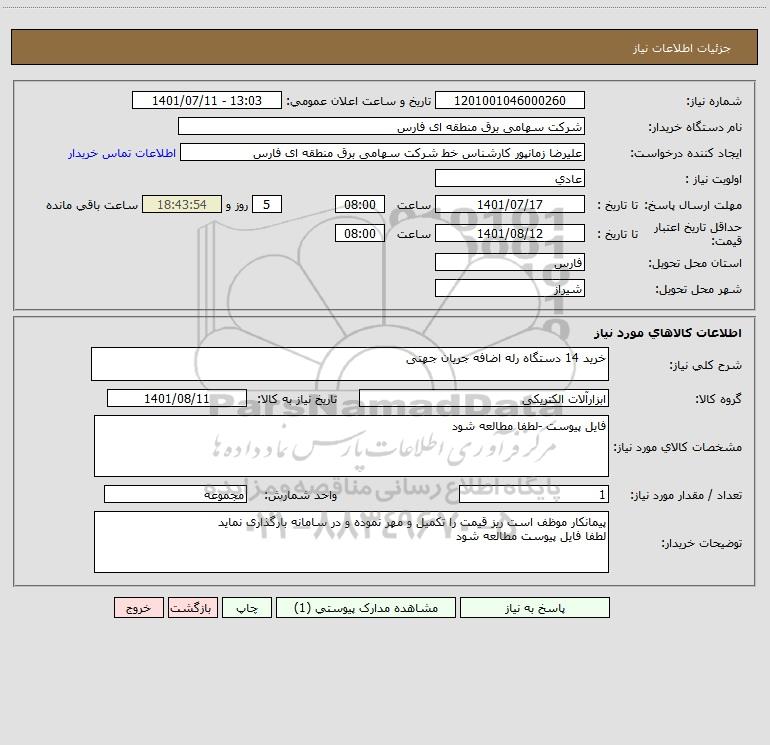Click the delivery city field شیراز
Viewport: 770px width, 745px height.
click(x=510, y=288)
